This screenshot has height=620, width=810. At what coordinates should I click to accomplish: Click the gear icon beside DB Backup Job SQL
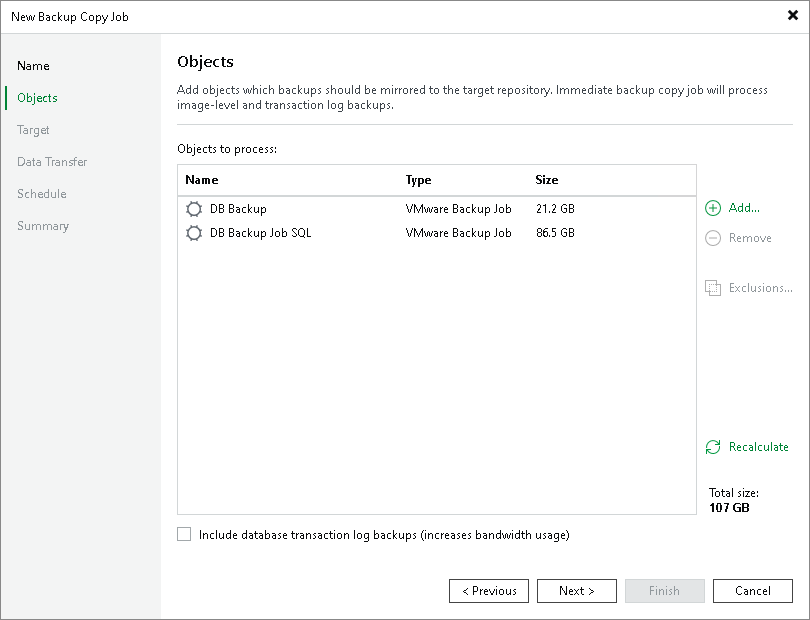coord(194,233)
